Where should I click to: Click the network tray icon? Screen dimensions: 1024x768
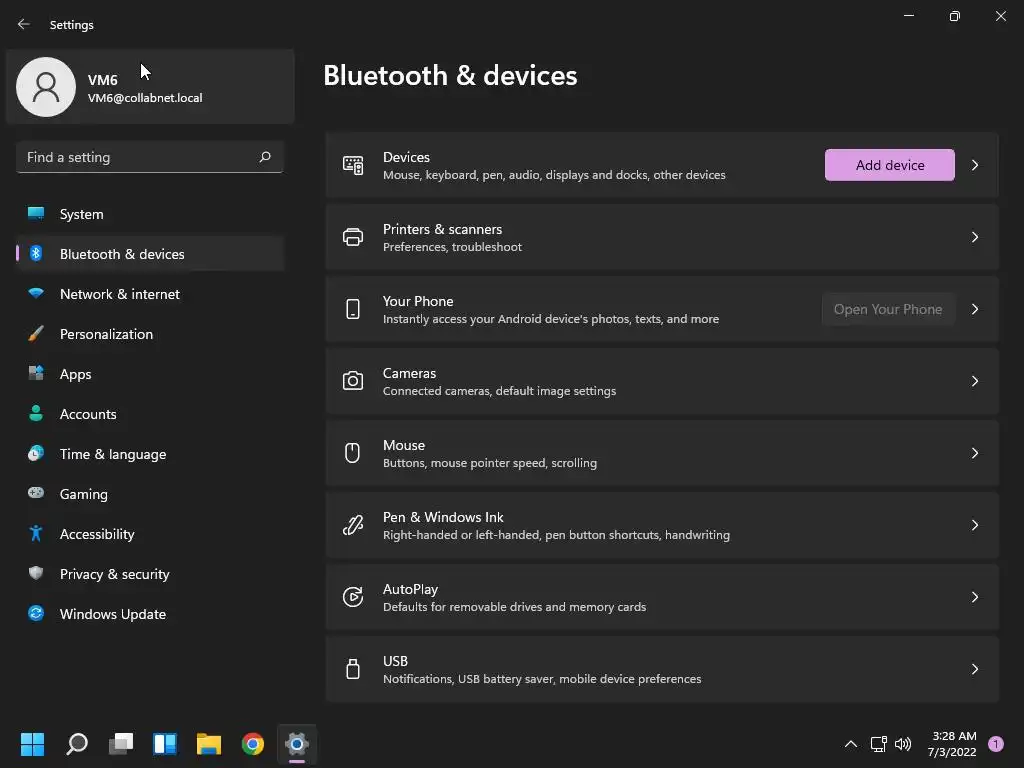pos(878,744)
